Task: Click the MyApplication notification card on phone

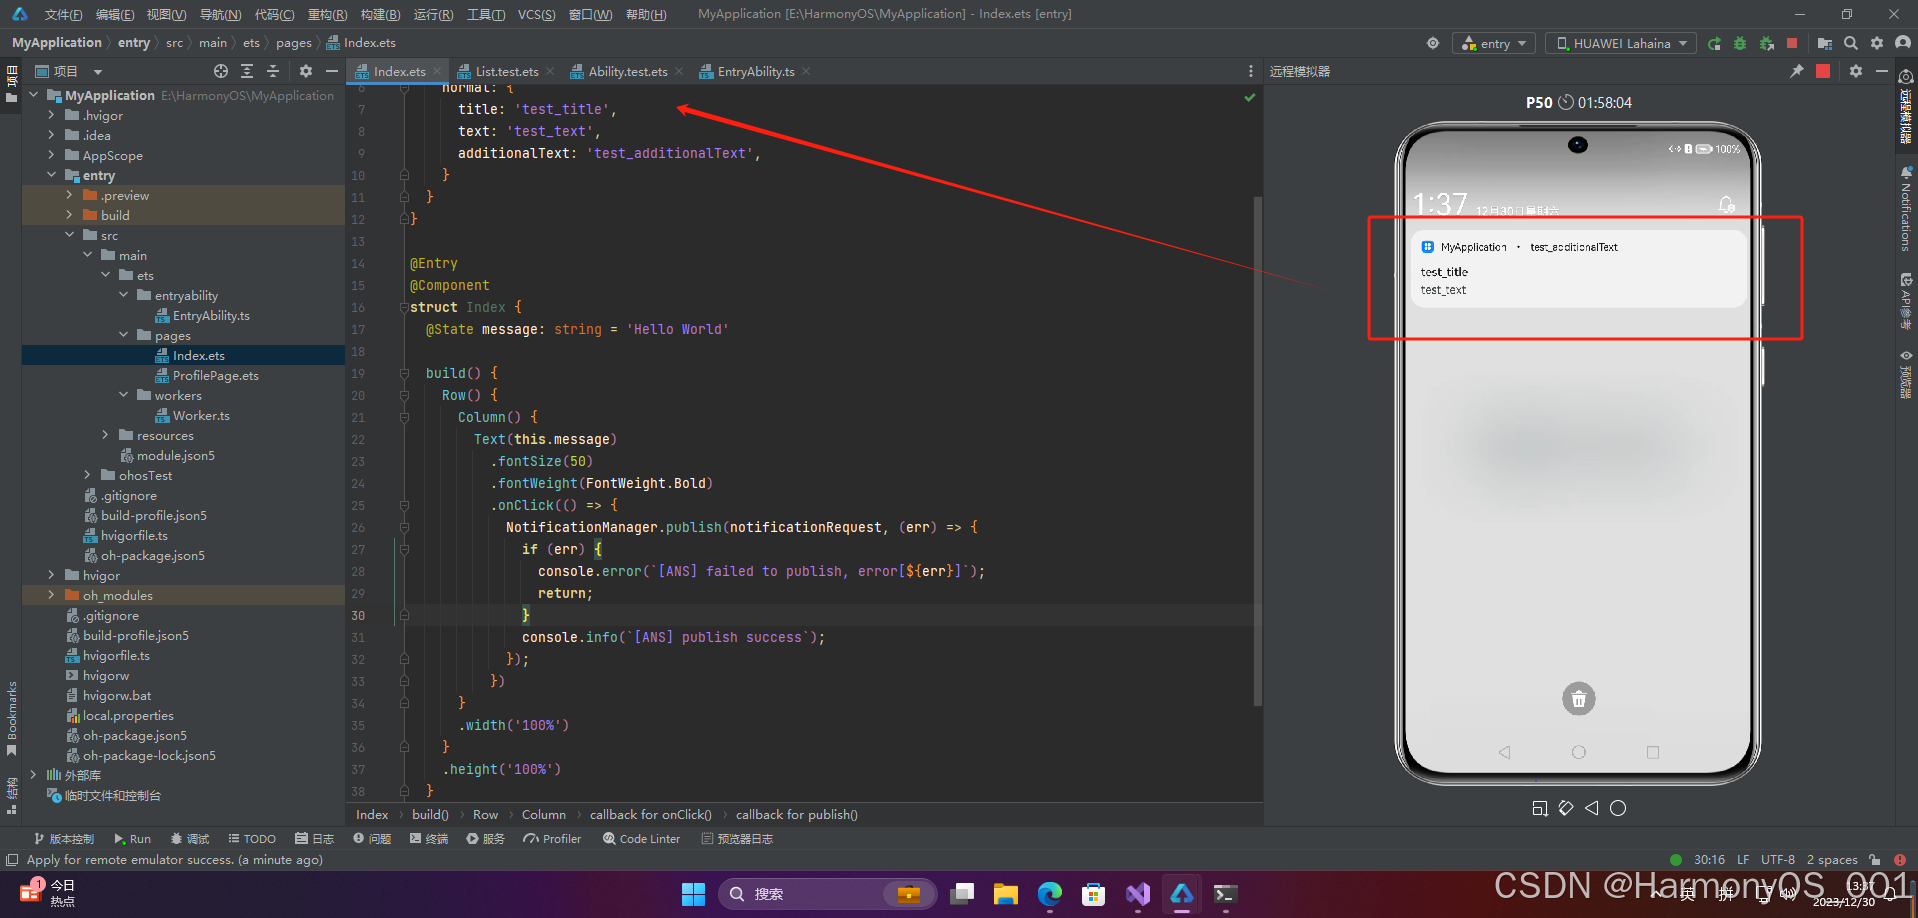Action: coord(1577,269)
